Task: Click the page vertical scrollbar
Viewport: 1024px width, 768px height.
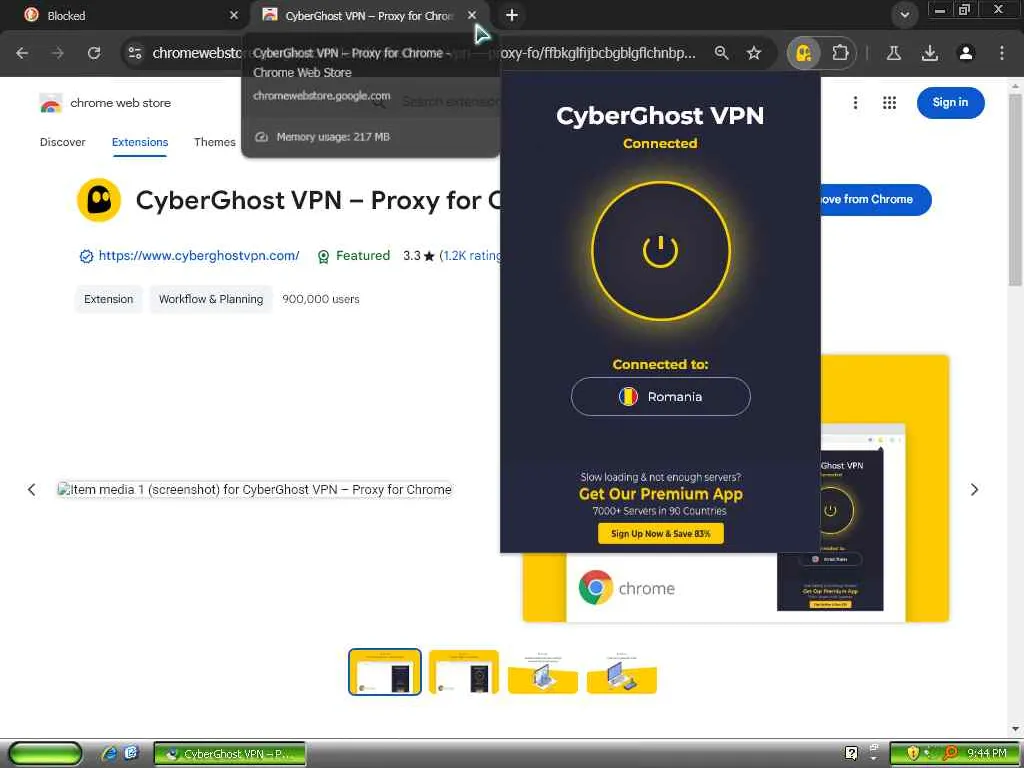Action: (x=1015, y=189)
